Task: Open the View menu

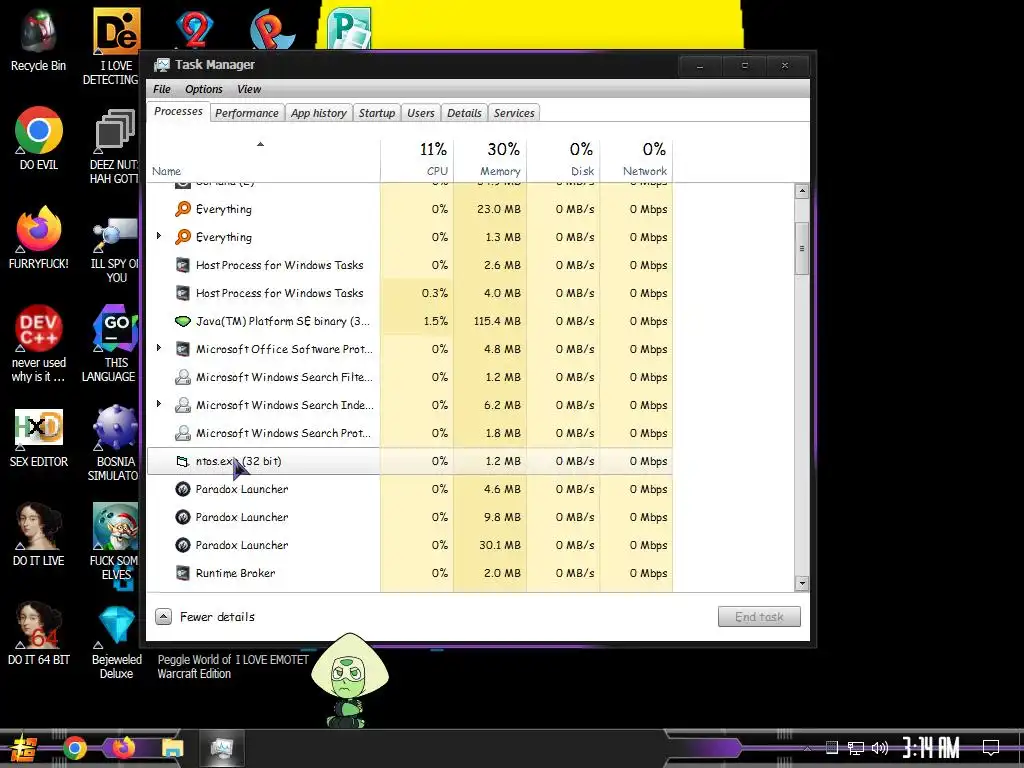Action: (249, 89)
